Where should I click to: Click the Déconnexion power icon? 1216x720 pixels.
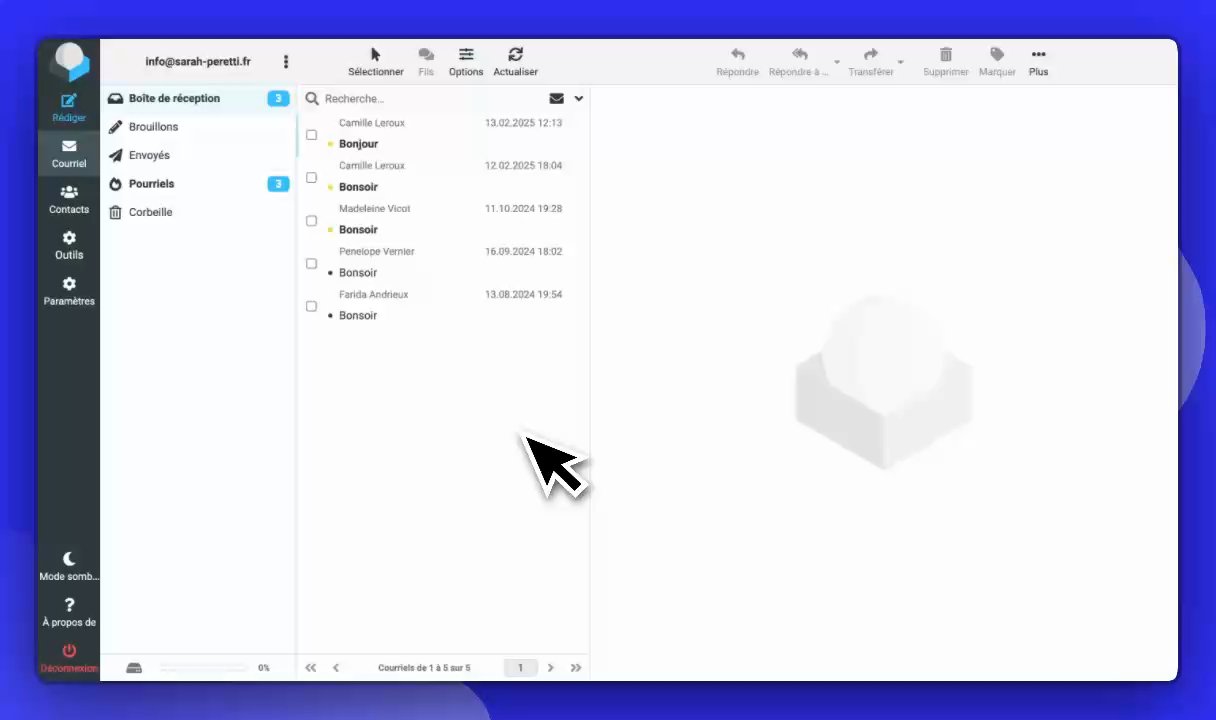click(x=69, y=651)
